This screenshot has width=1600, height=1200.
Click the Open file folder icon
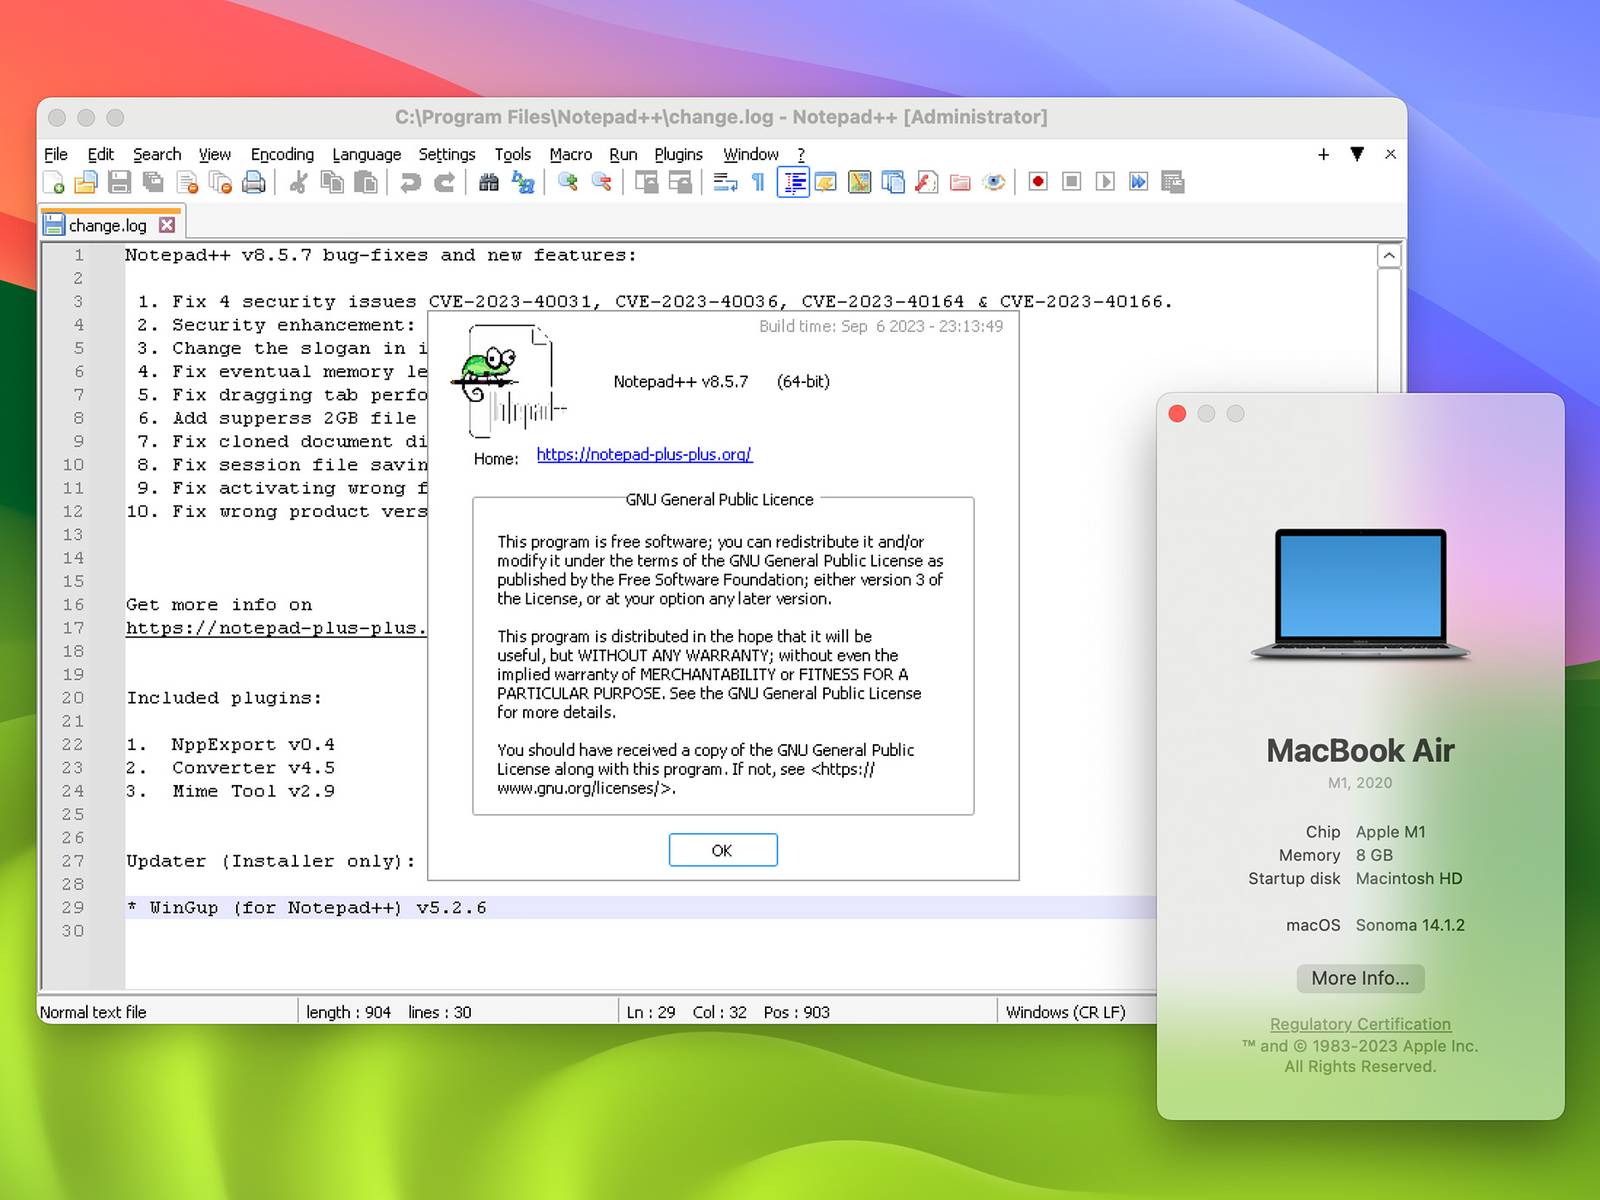click(x=87, y=182)
